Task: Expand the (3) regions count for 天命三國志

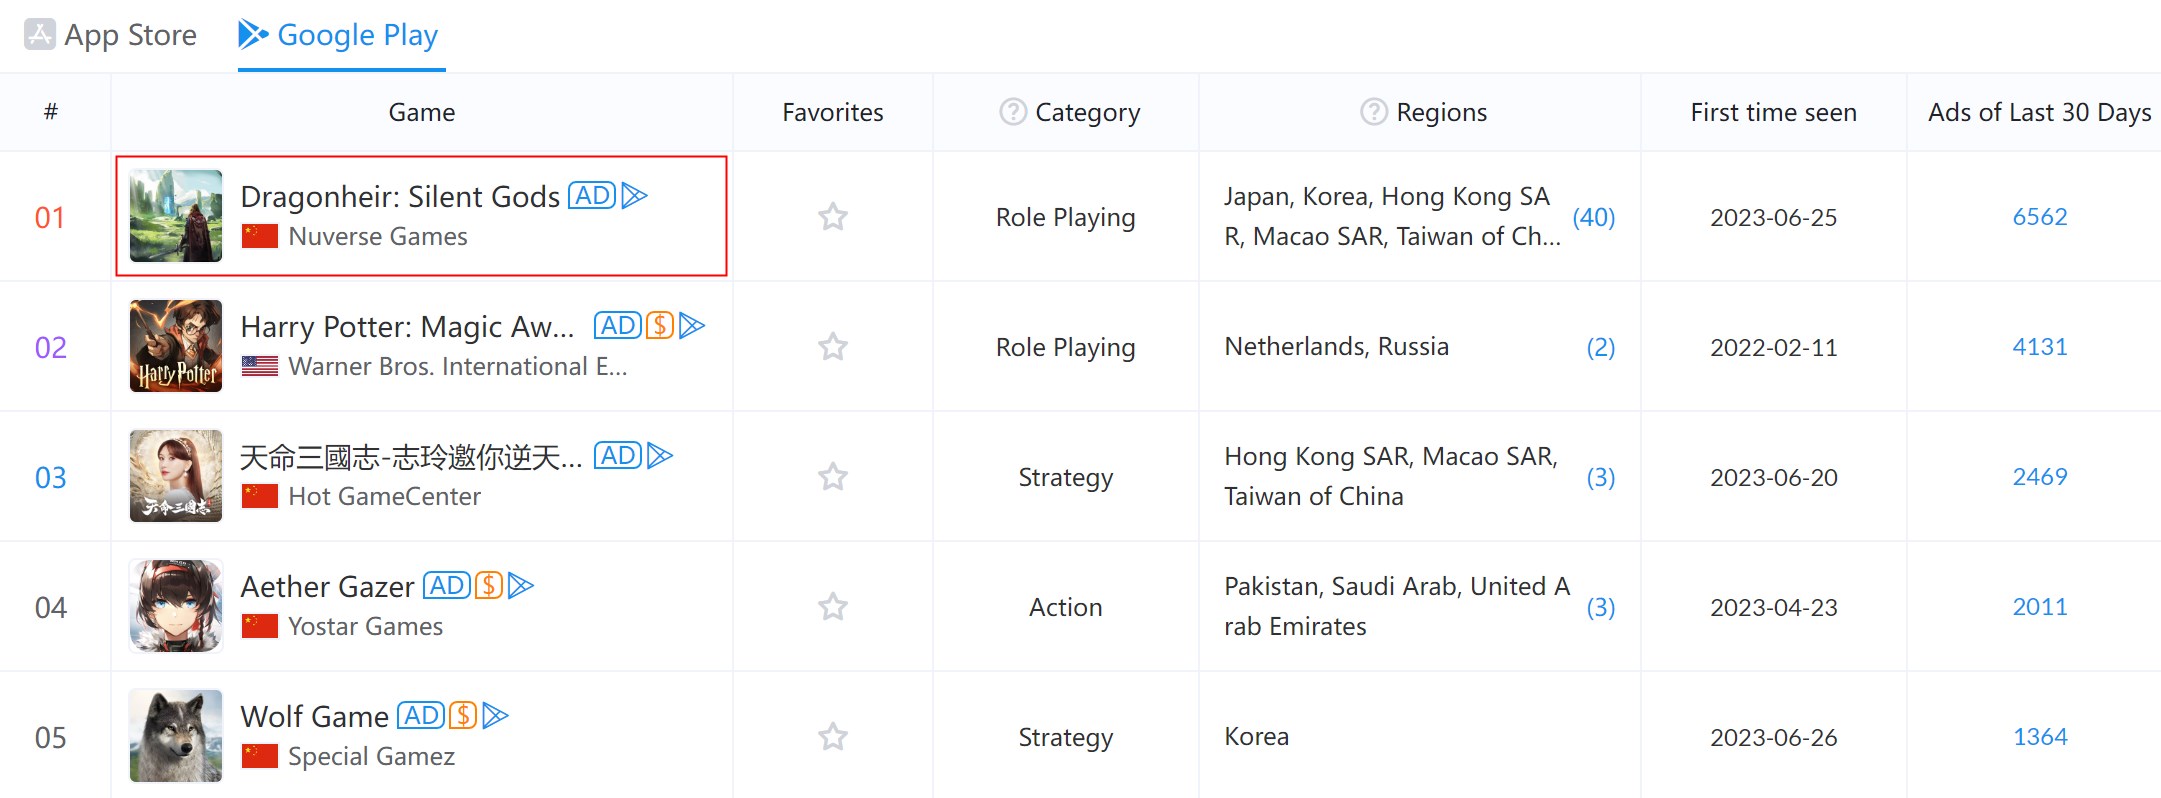Action: pyautogui.click(x=1601, y=477)
